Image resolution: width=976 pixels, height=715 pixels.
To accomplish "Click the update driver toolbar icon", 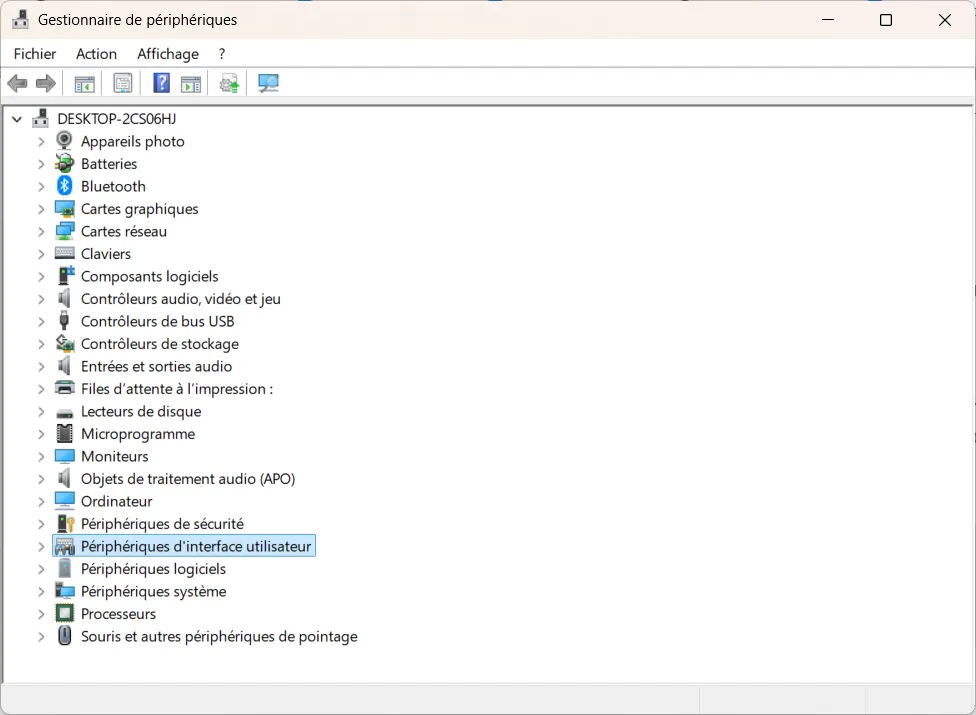I will click(x=229, y=83).
